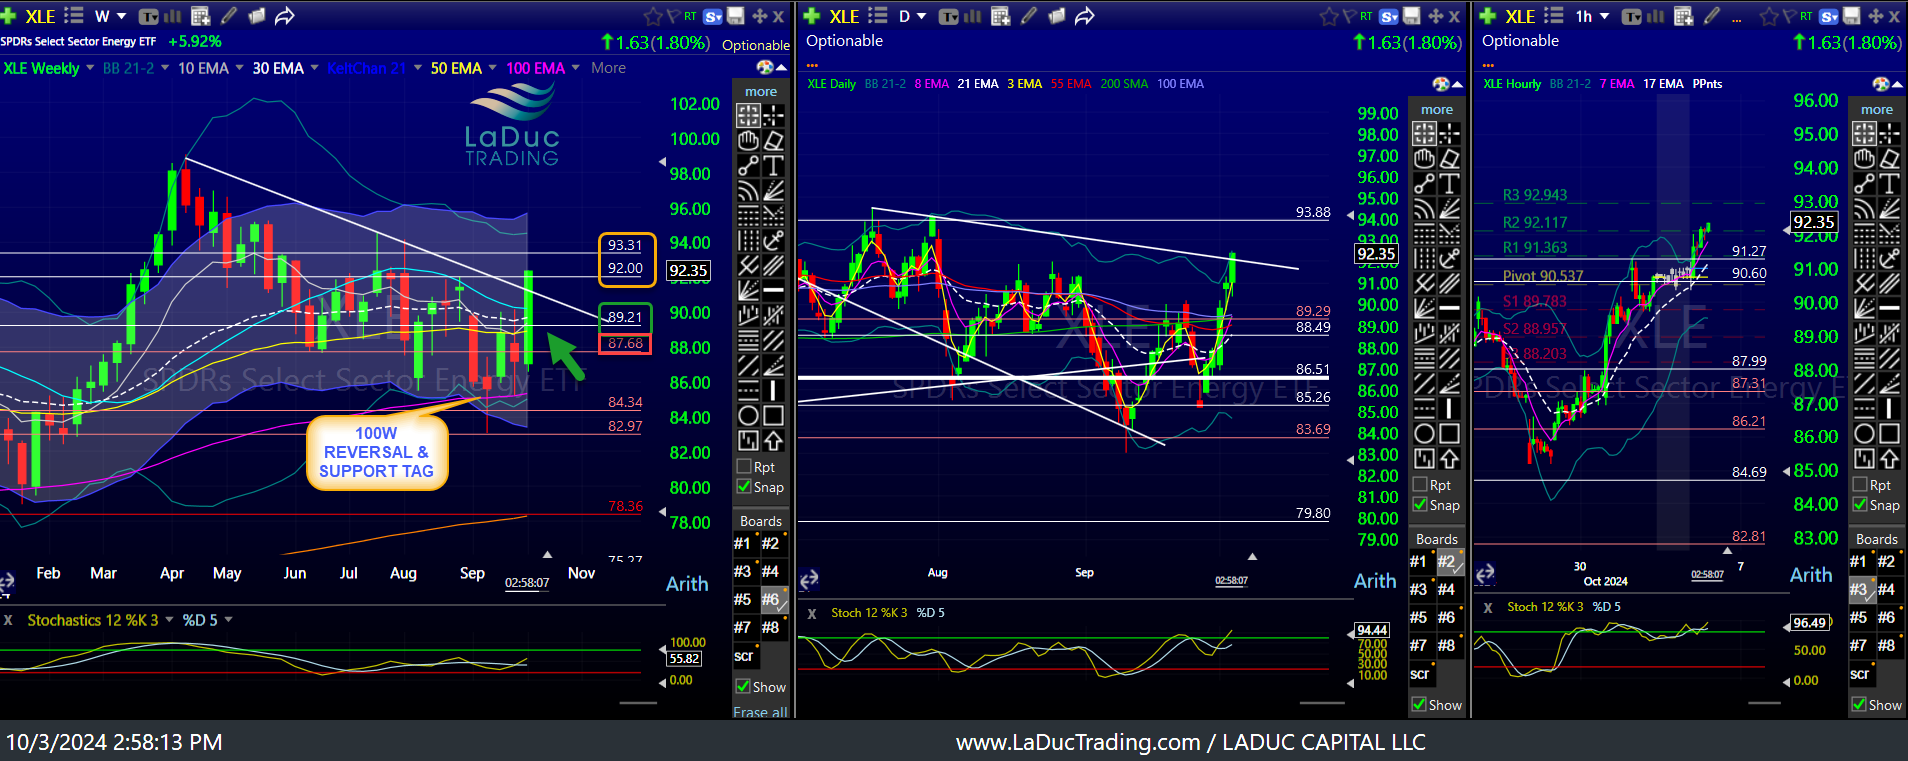Select the arcs tool in the weekly drawing toolbar
This screenshot has width=1908, height=761.
(x=748, y=190)
